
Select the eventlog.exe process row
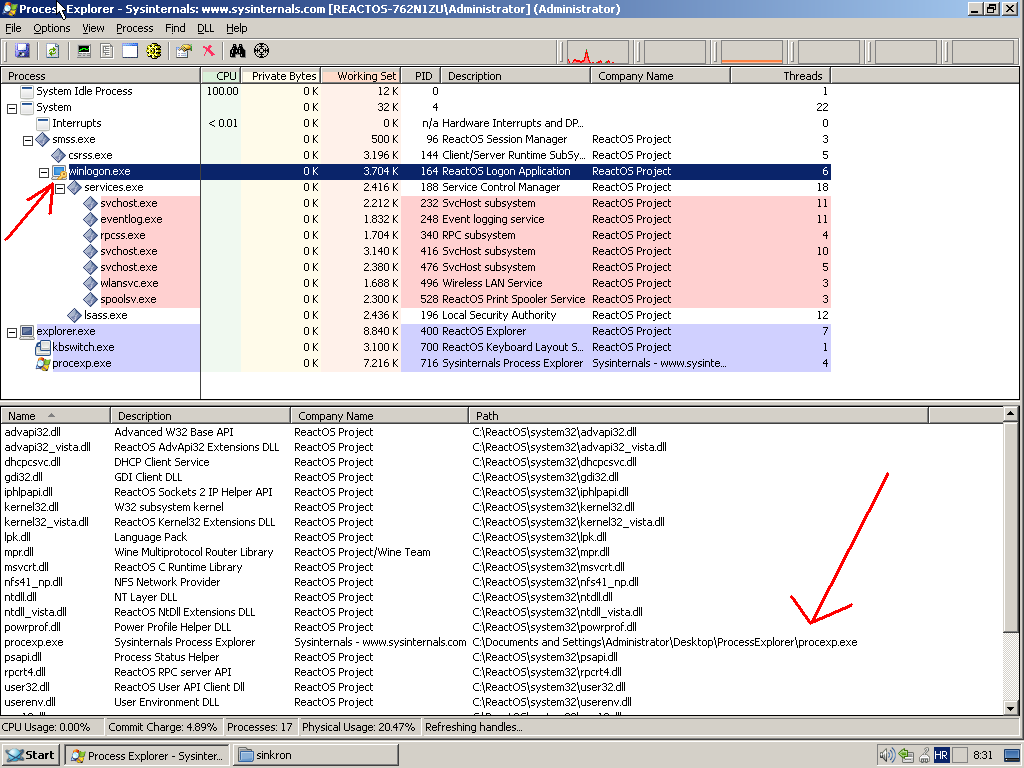(415, 219)
